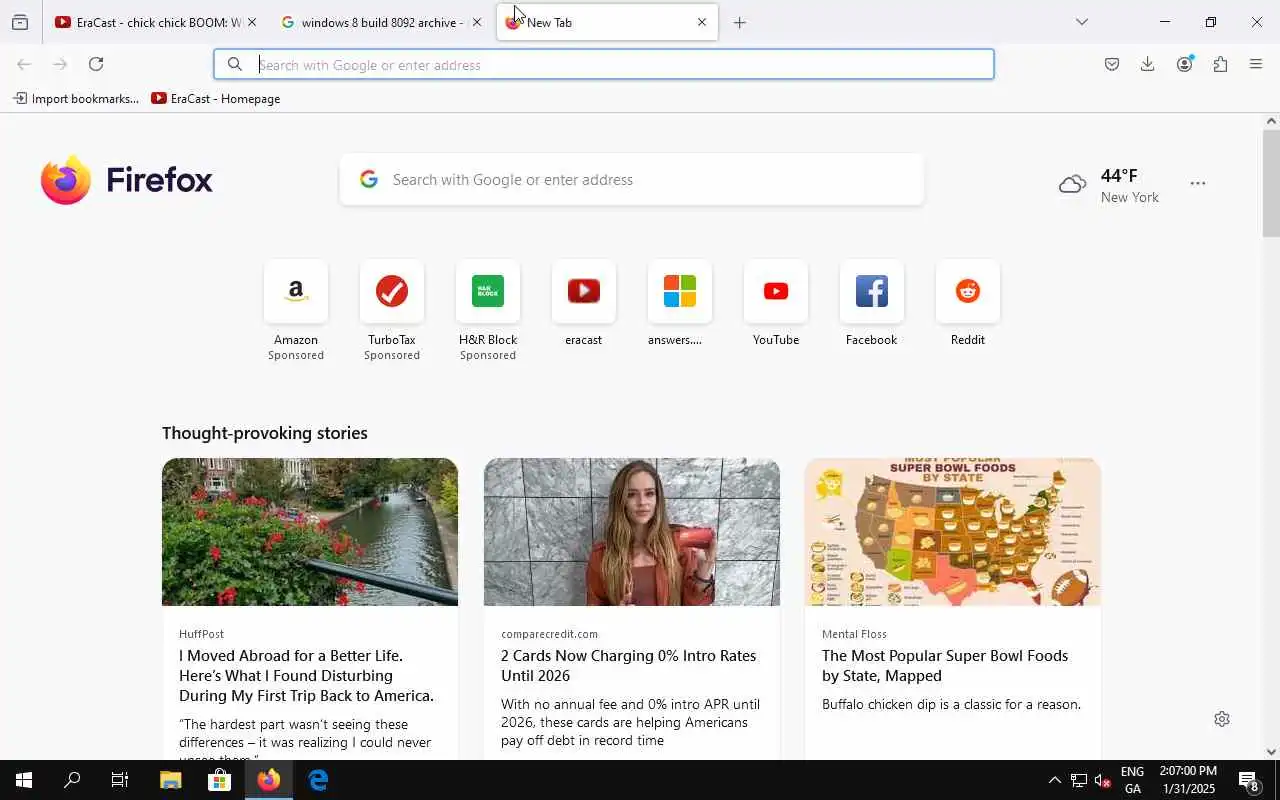
Task: Open the Super Bowl foods map thumbnail
Action: (x=953, y=532)
